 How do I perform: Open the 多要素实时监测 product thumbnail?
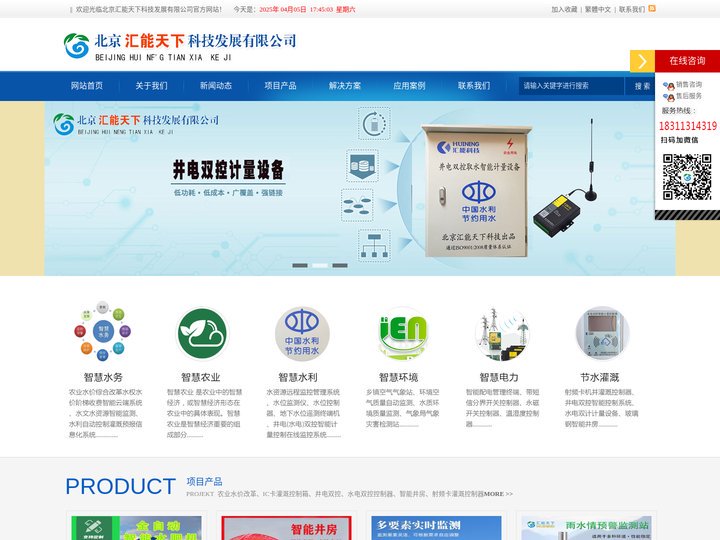436,528
